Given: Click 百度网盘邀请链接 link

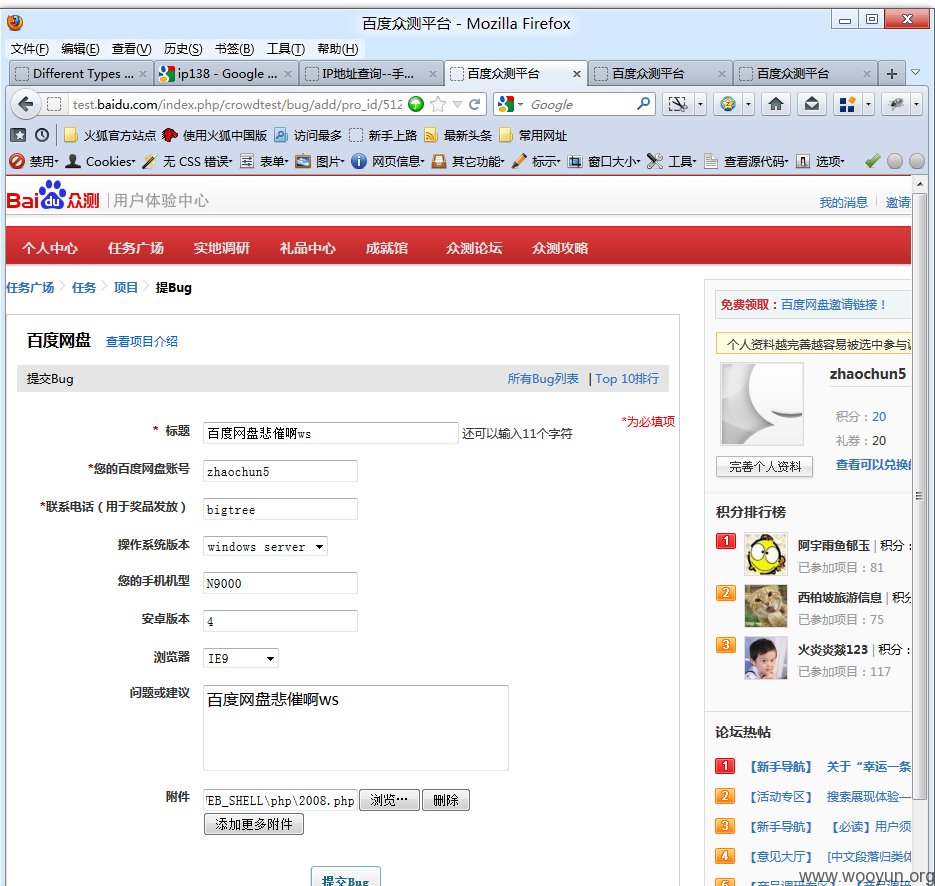Looking at the screenshot, I should tap(834, 305).
